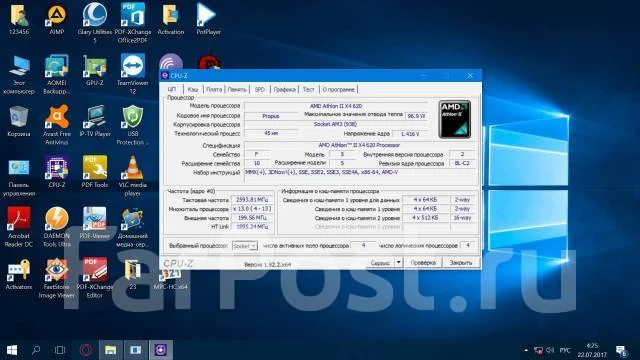Show hidden system tray icons

pos(526,350)
